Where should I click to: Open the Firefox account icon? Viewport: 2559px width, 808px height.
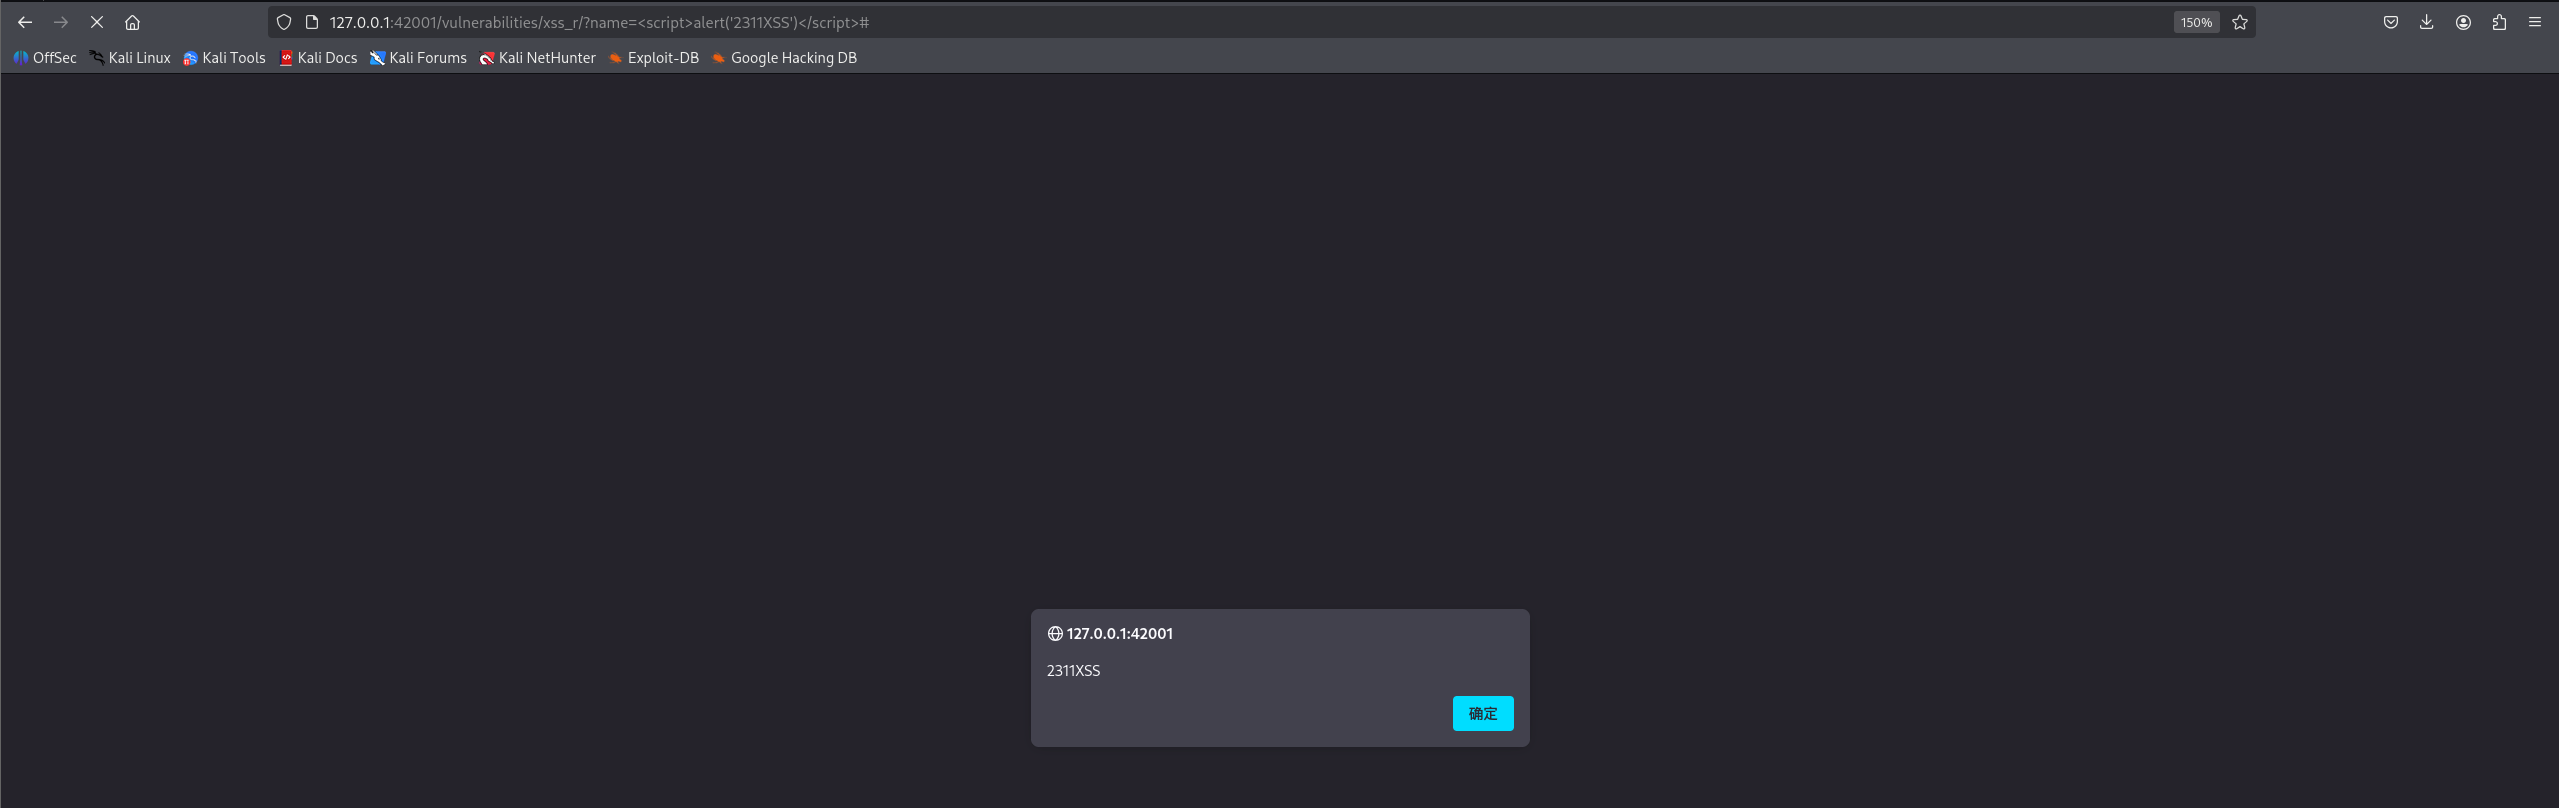[2463, 22]
